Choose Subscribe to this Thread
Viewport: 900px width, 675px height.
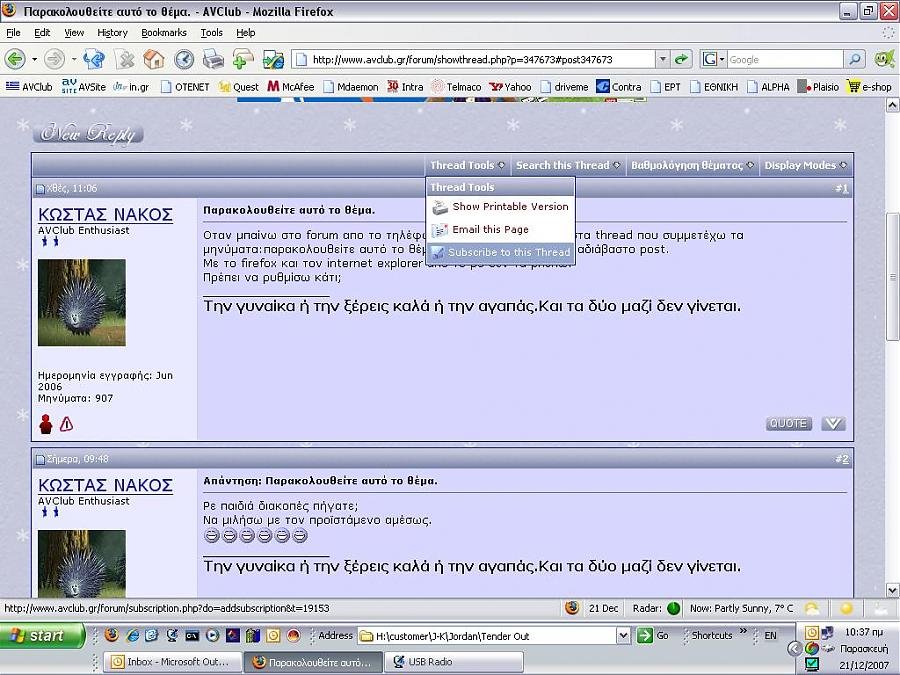(x=501, y=253)
